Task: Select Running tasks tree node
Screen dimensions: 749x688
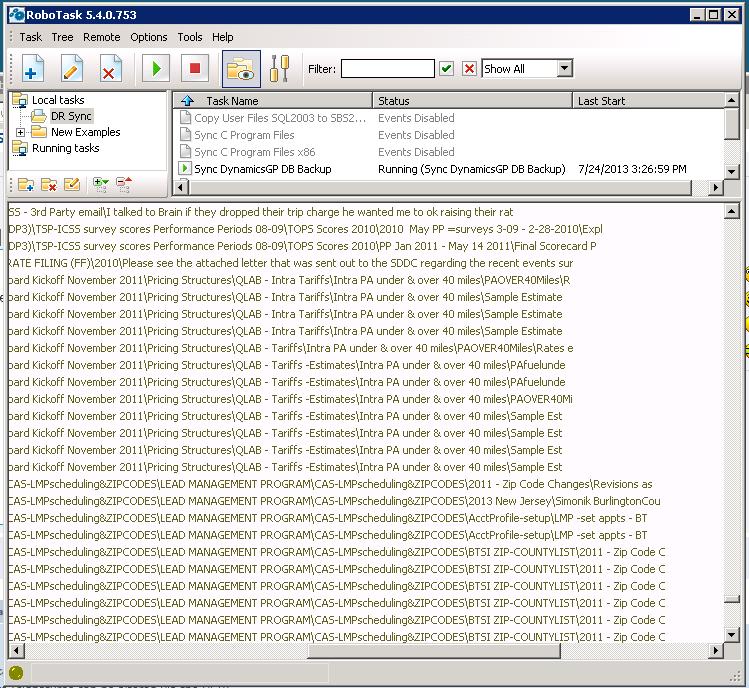Action: pos(65,148)
